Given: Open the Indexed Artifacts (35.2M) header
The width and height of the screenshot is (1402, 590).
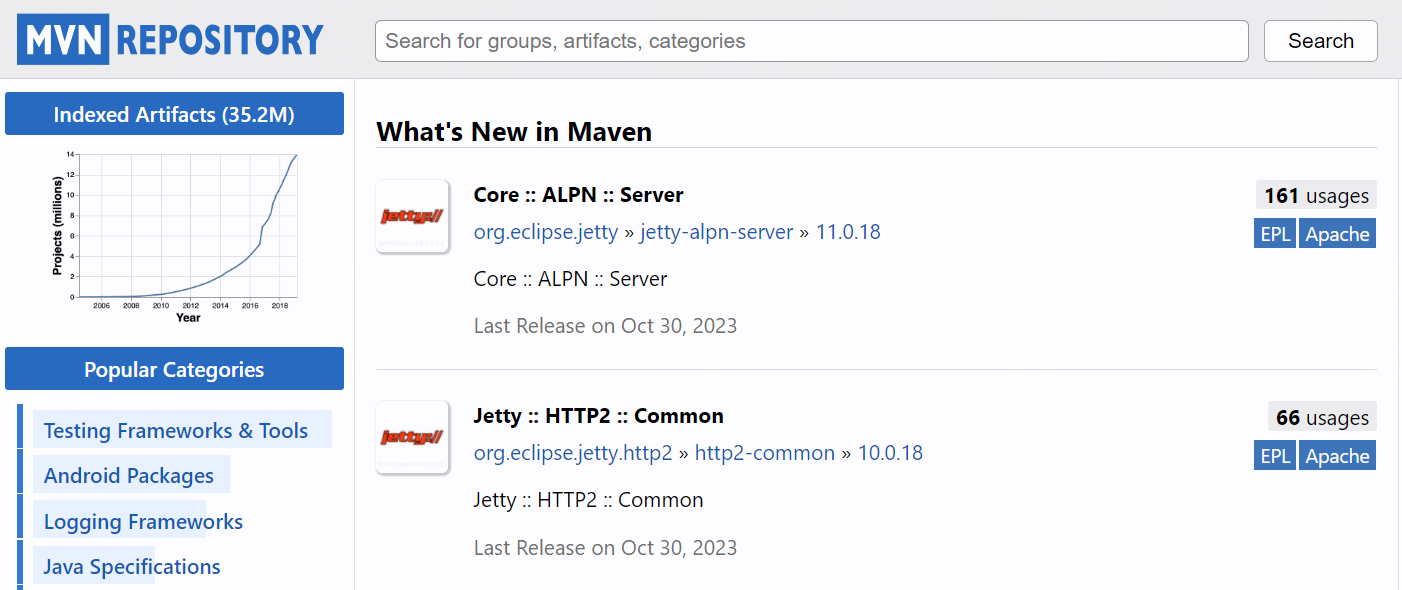Looking at the screenshot, I should [174, 114].
